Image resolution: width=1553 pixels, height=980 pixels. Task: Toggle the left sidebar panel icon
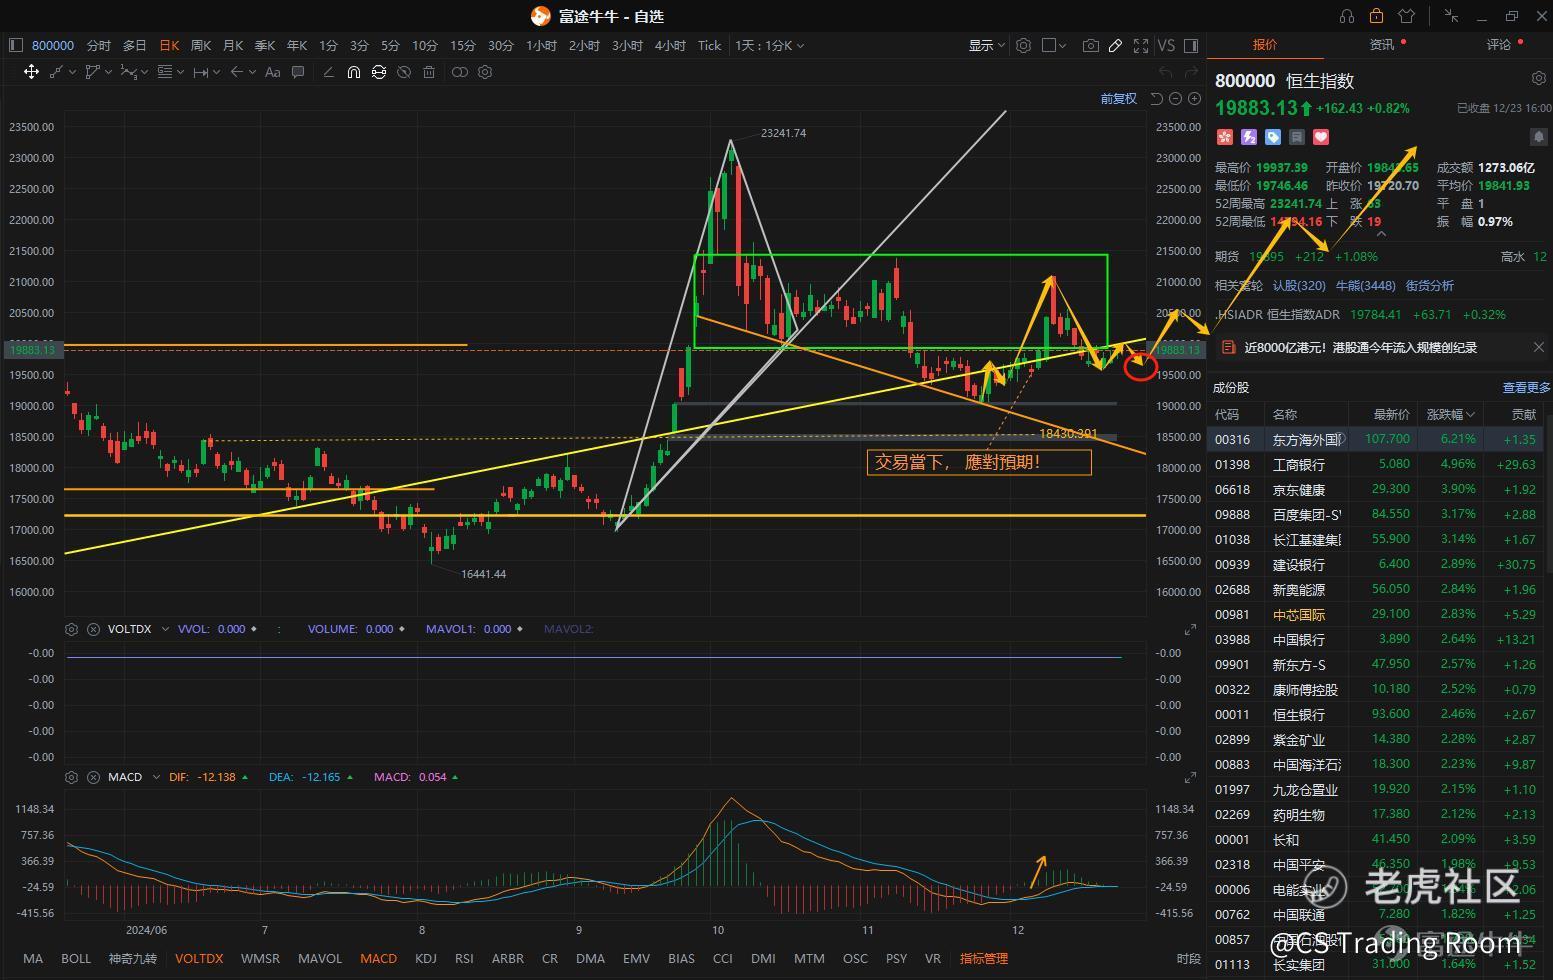[x=15, y=45]
